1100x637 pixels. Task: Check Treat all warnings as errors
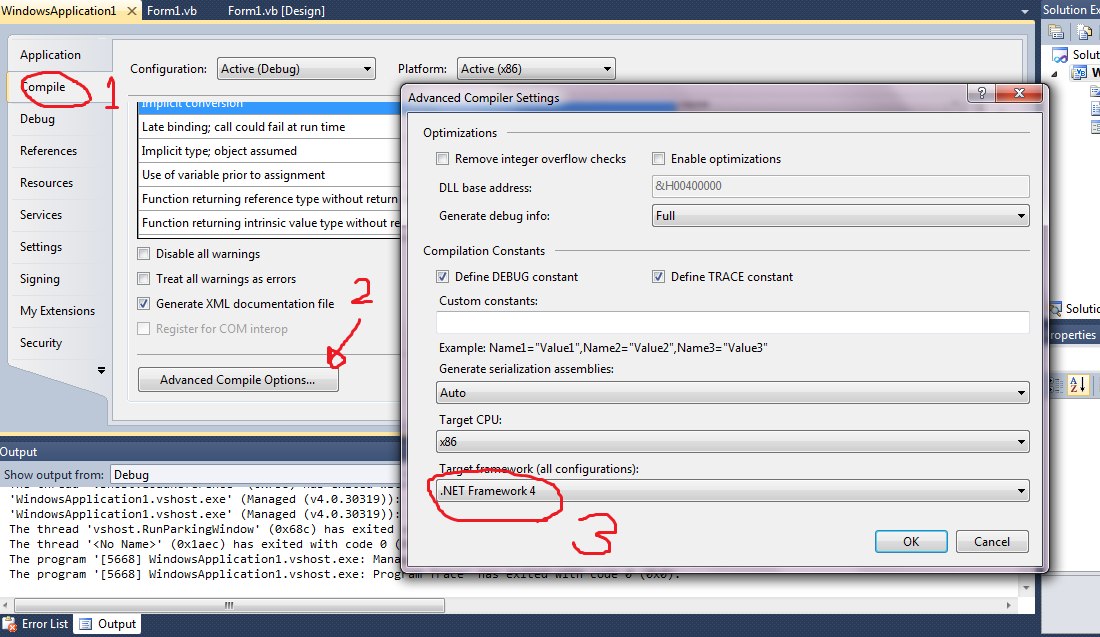144,279
